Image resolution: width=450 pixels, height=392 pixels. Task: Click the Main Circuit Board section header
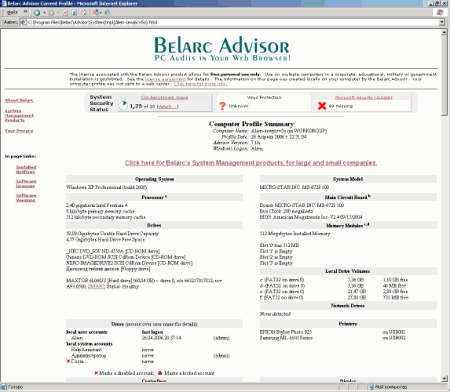[348, 197]
